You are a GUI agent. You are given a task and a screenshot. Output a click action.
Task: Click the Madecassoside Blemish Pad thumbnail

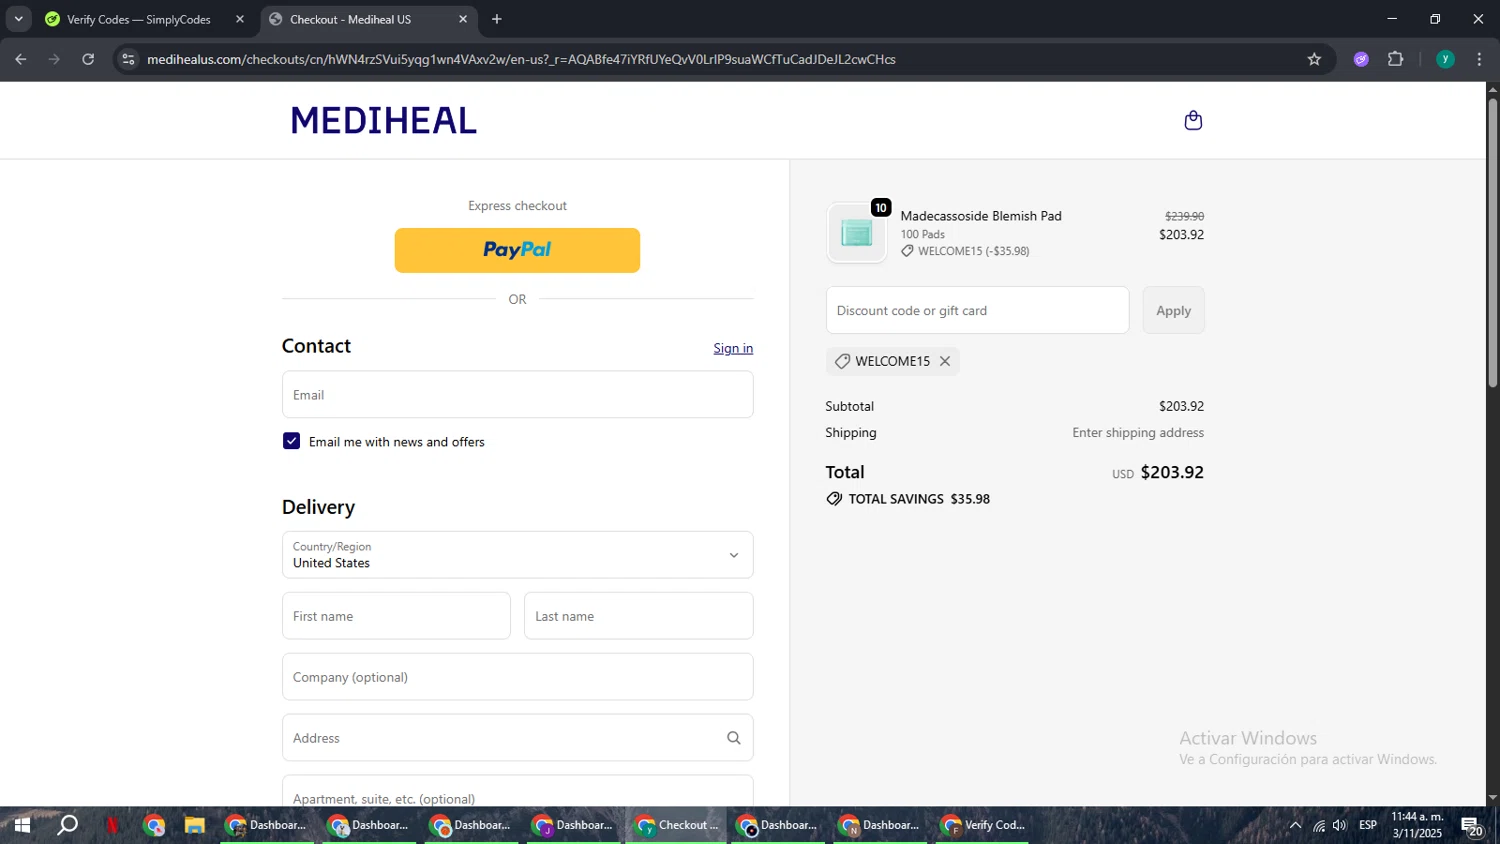[x=856, y=233]
